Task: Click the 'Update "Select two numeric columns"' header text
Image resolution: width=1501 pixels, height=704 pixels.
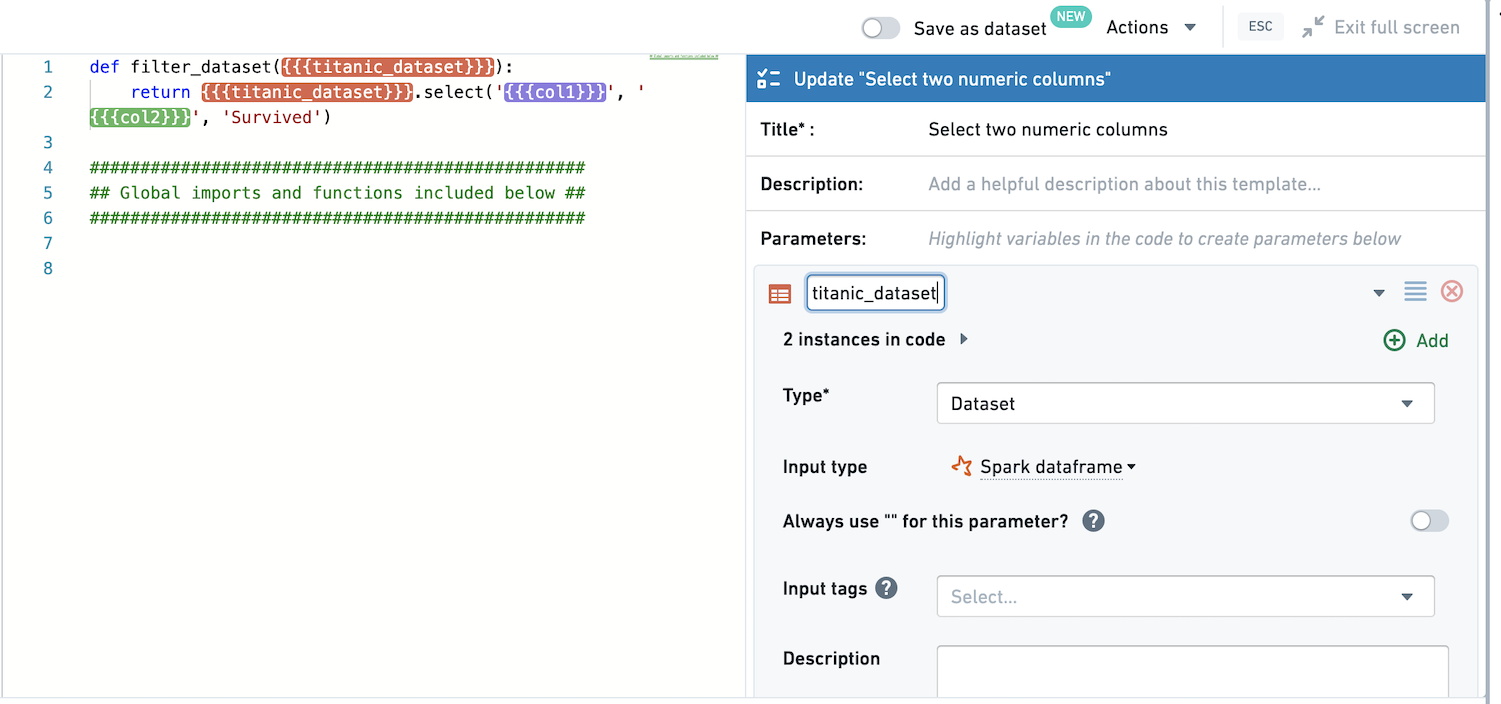Action: pos(952,79)
